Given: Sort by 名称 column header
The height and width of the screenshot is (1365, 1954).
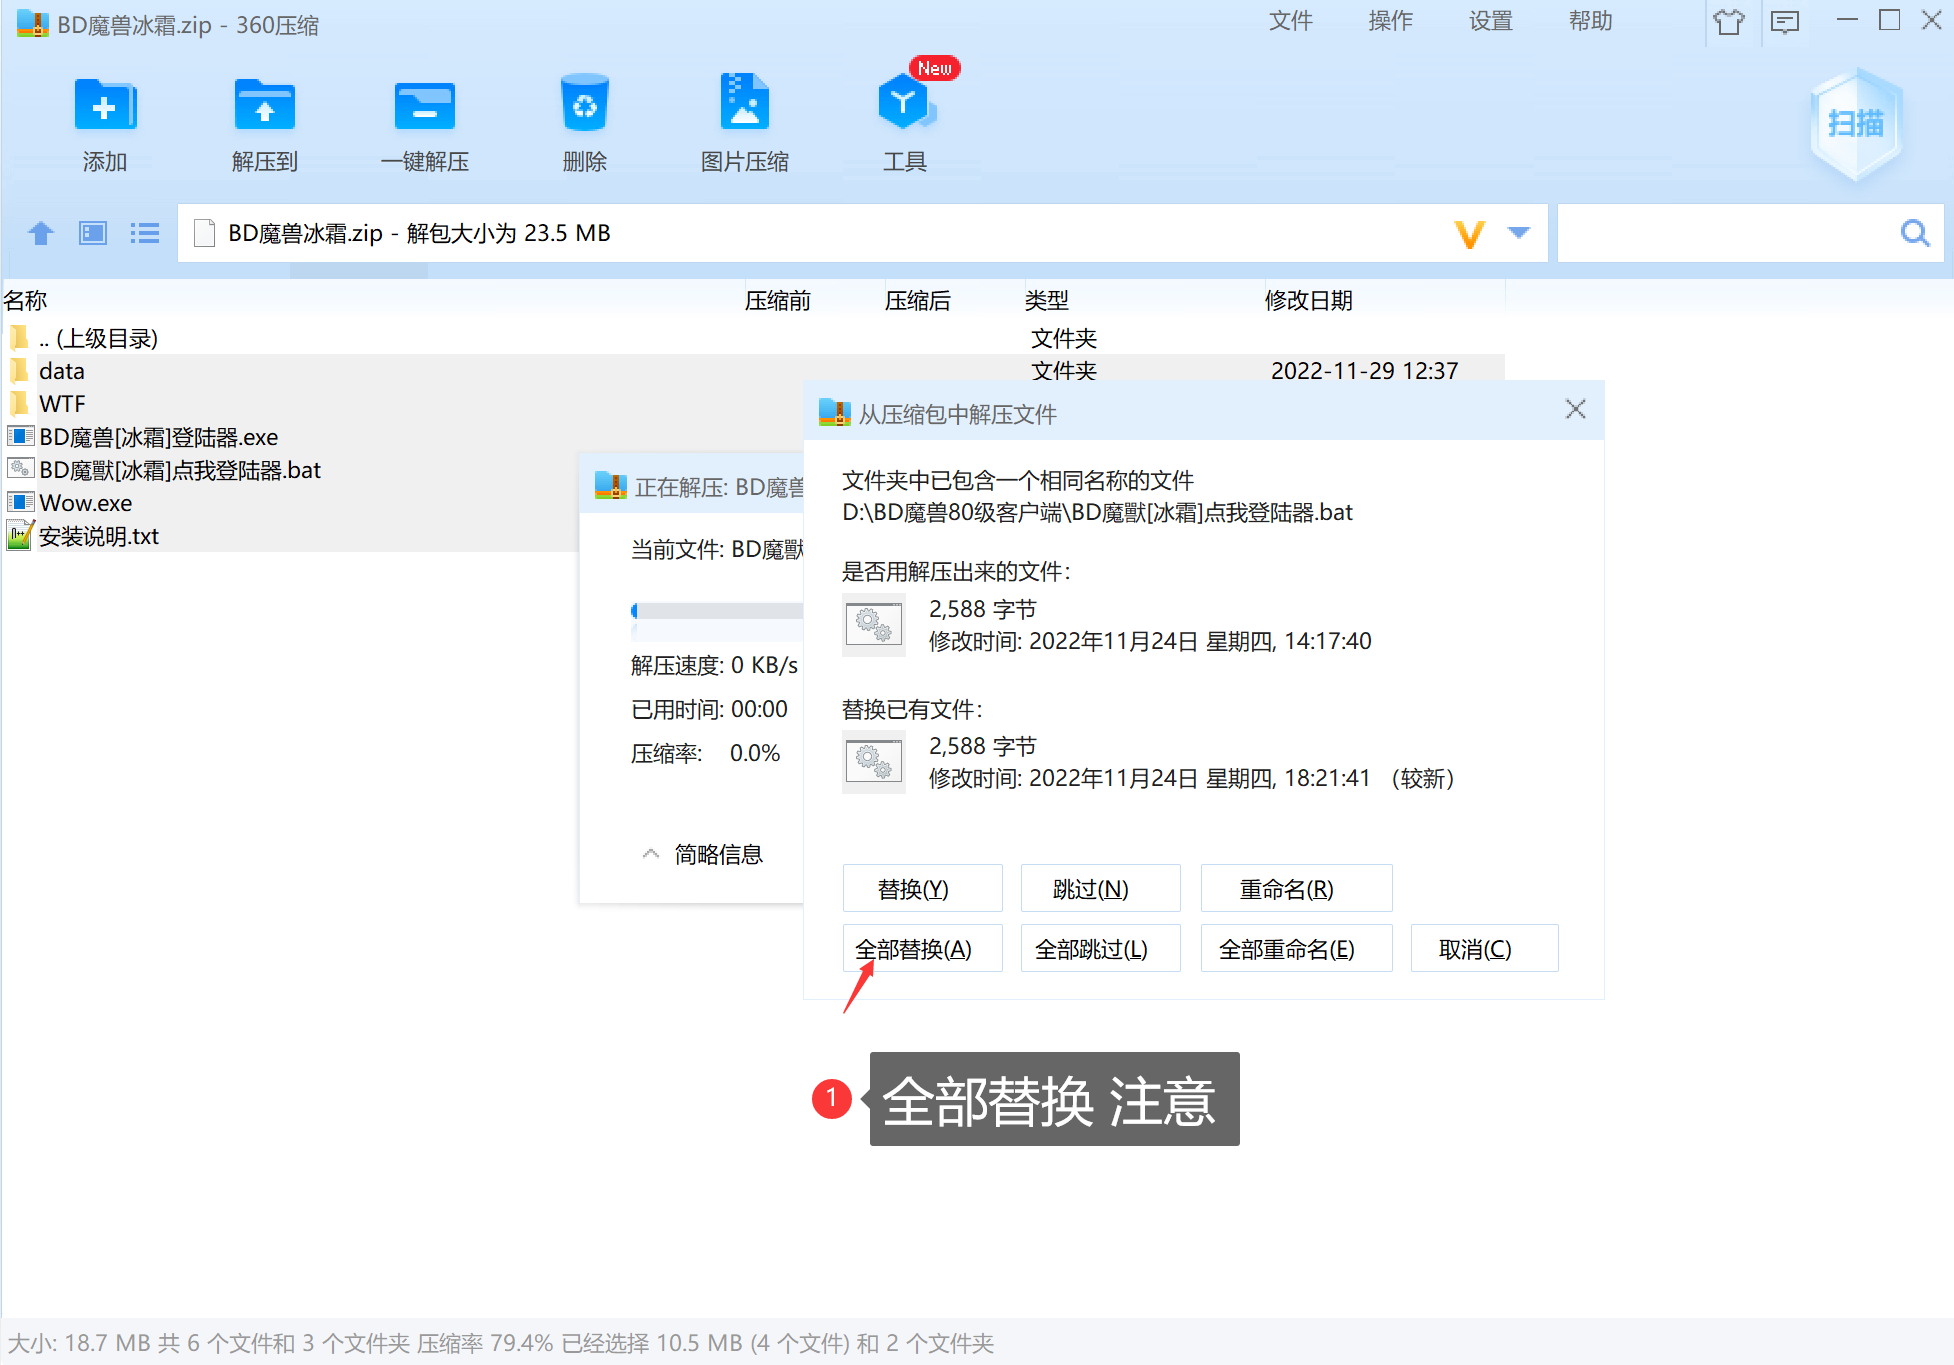Looking at the screenshot, I should coord(26,300).
